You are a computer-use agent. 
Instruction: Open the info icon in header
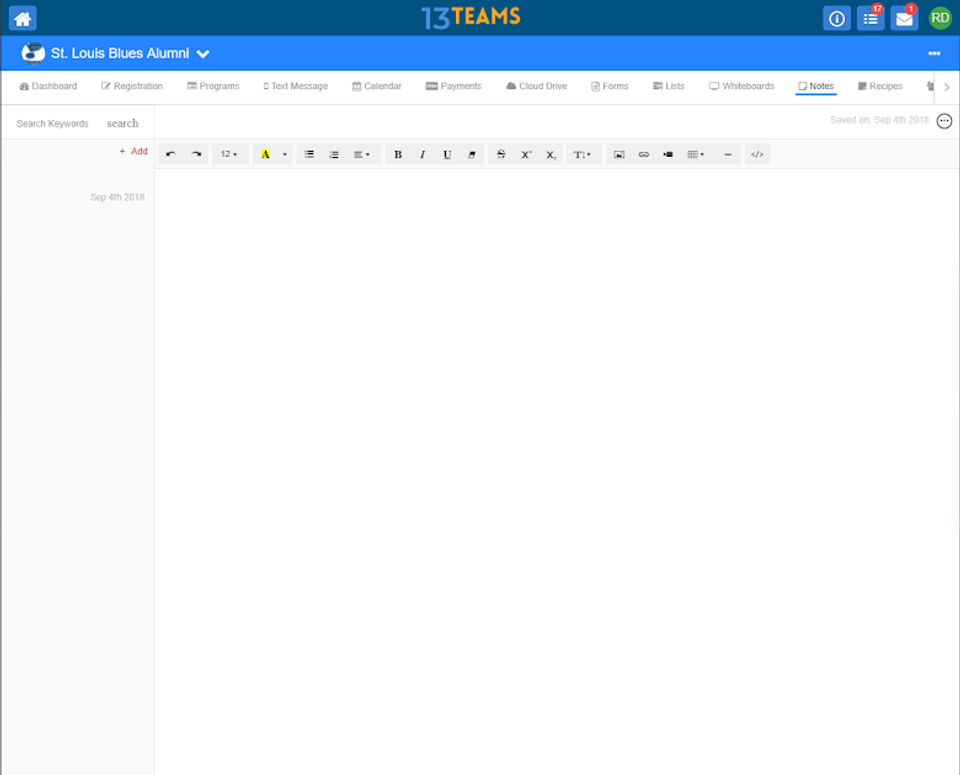coord(836,18)
